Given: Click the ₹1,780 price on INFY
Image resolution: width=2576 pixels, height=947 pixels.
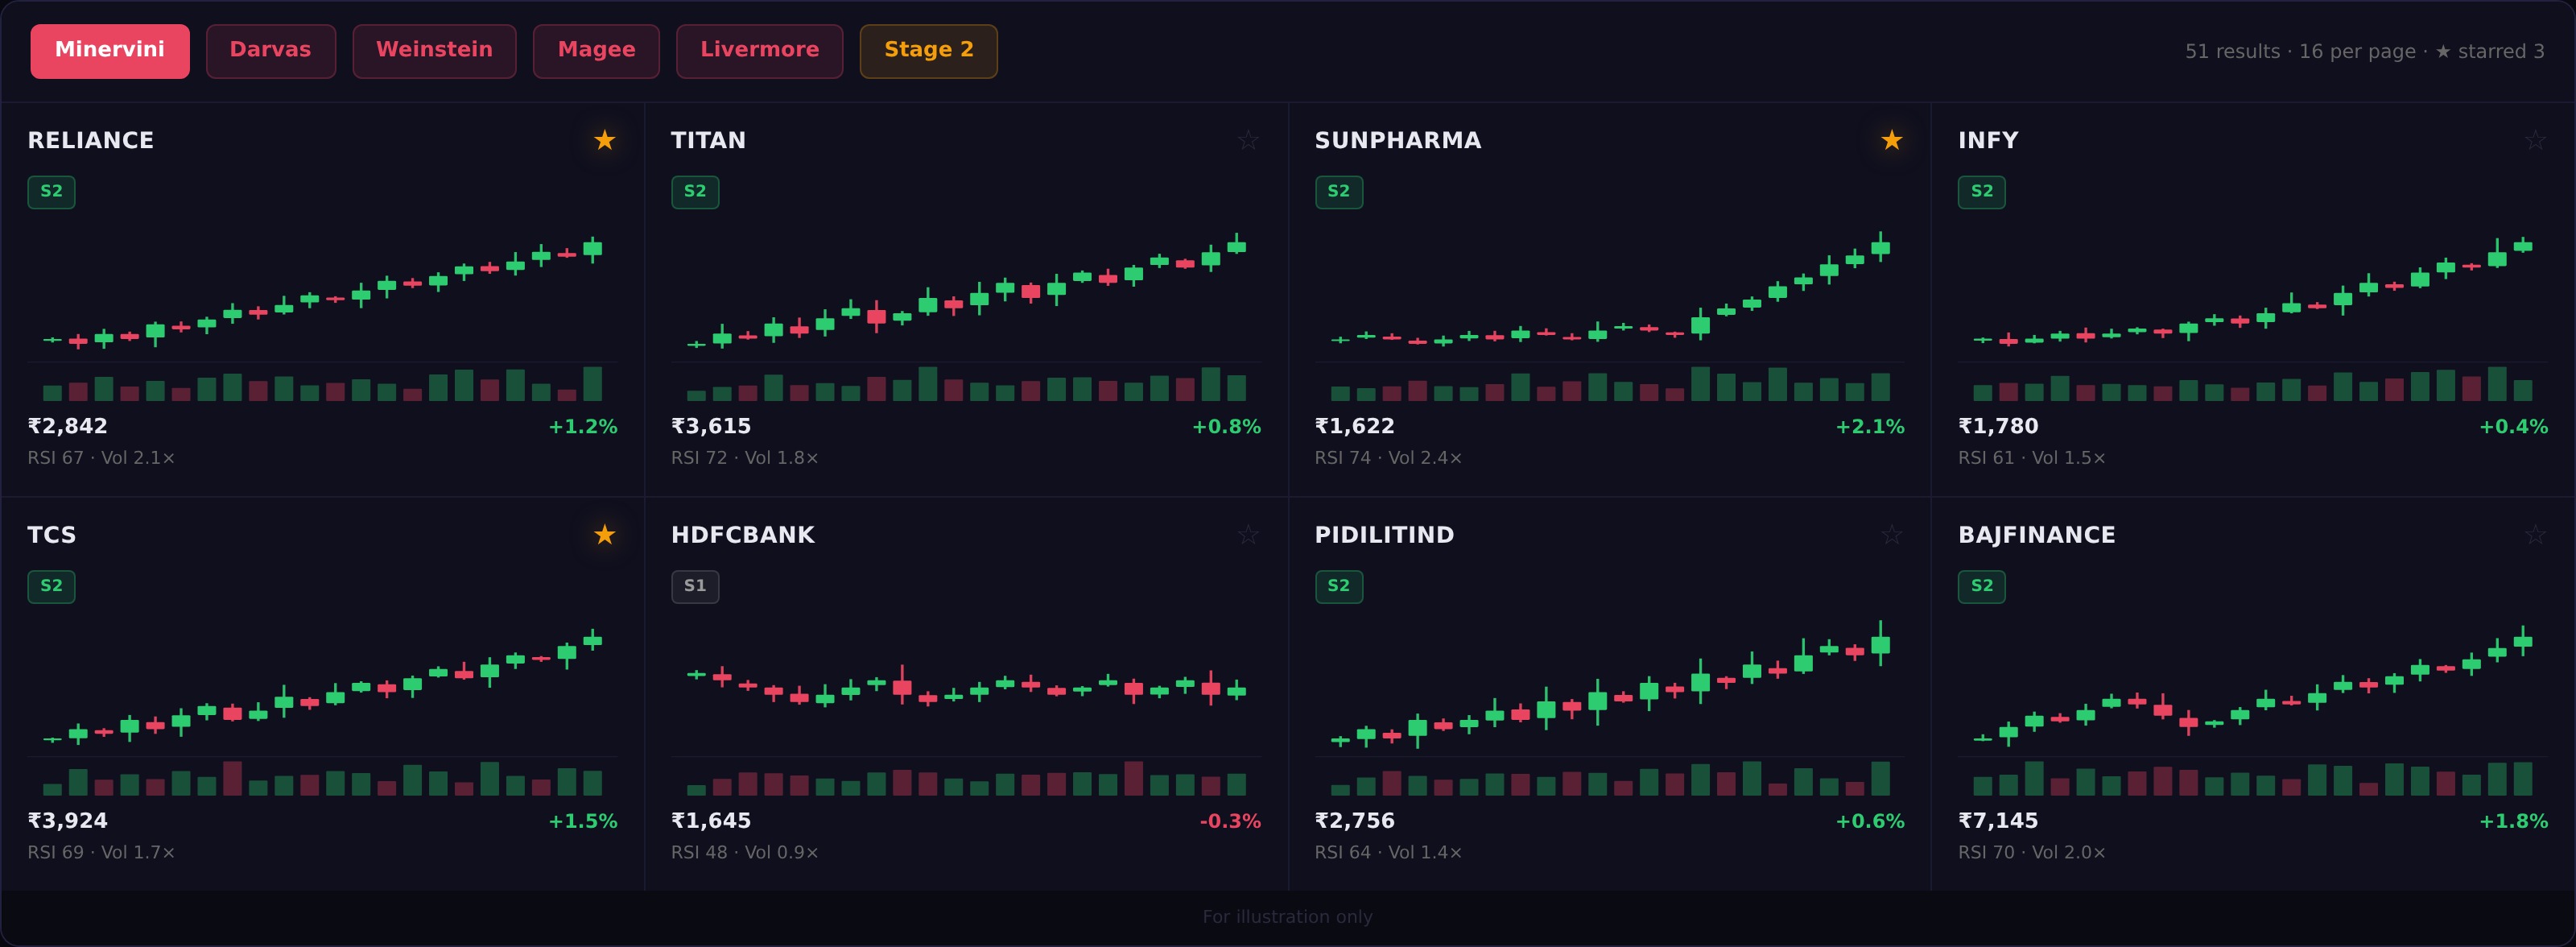Looking at the screenshot, I should tap(1998, 427).
